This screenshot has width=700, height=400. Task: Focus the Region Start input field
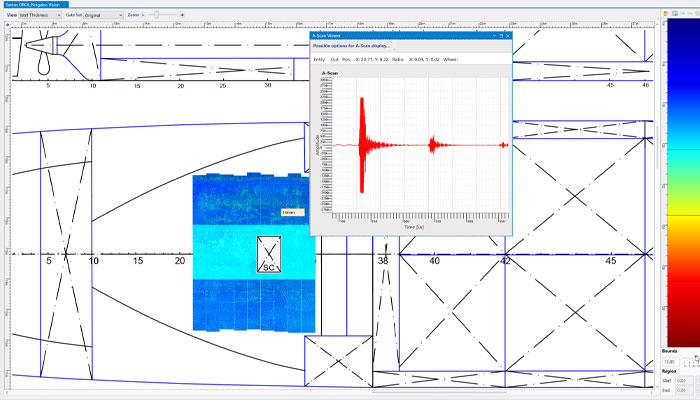[x=682, y=381]
